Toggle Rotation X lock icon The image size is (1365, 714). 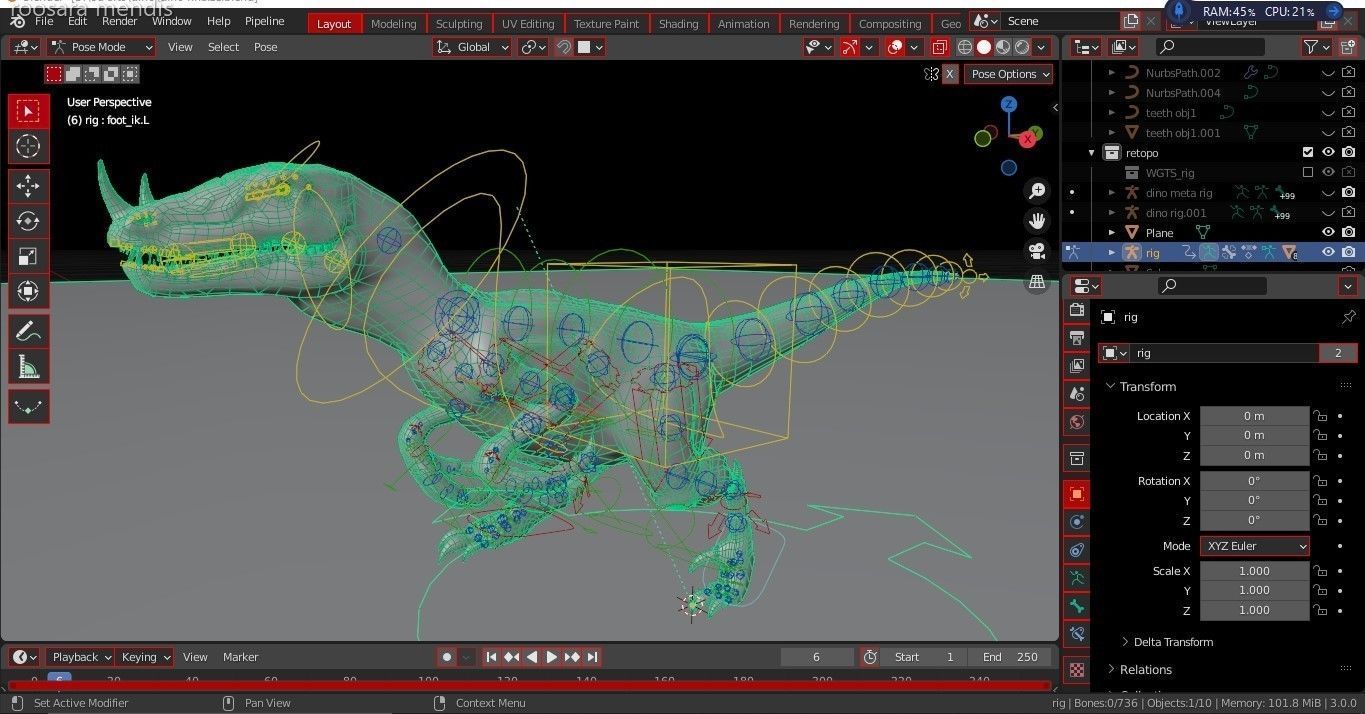point(1320,481)
